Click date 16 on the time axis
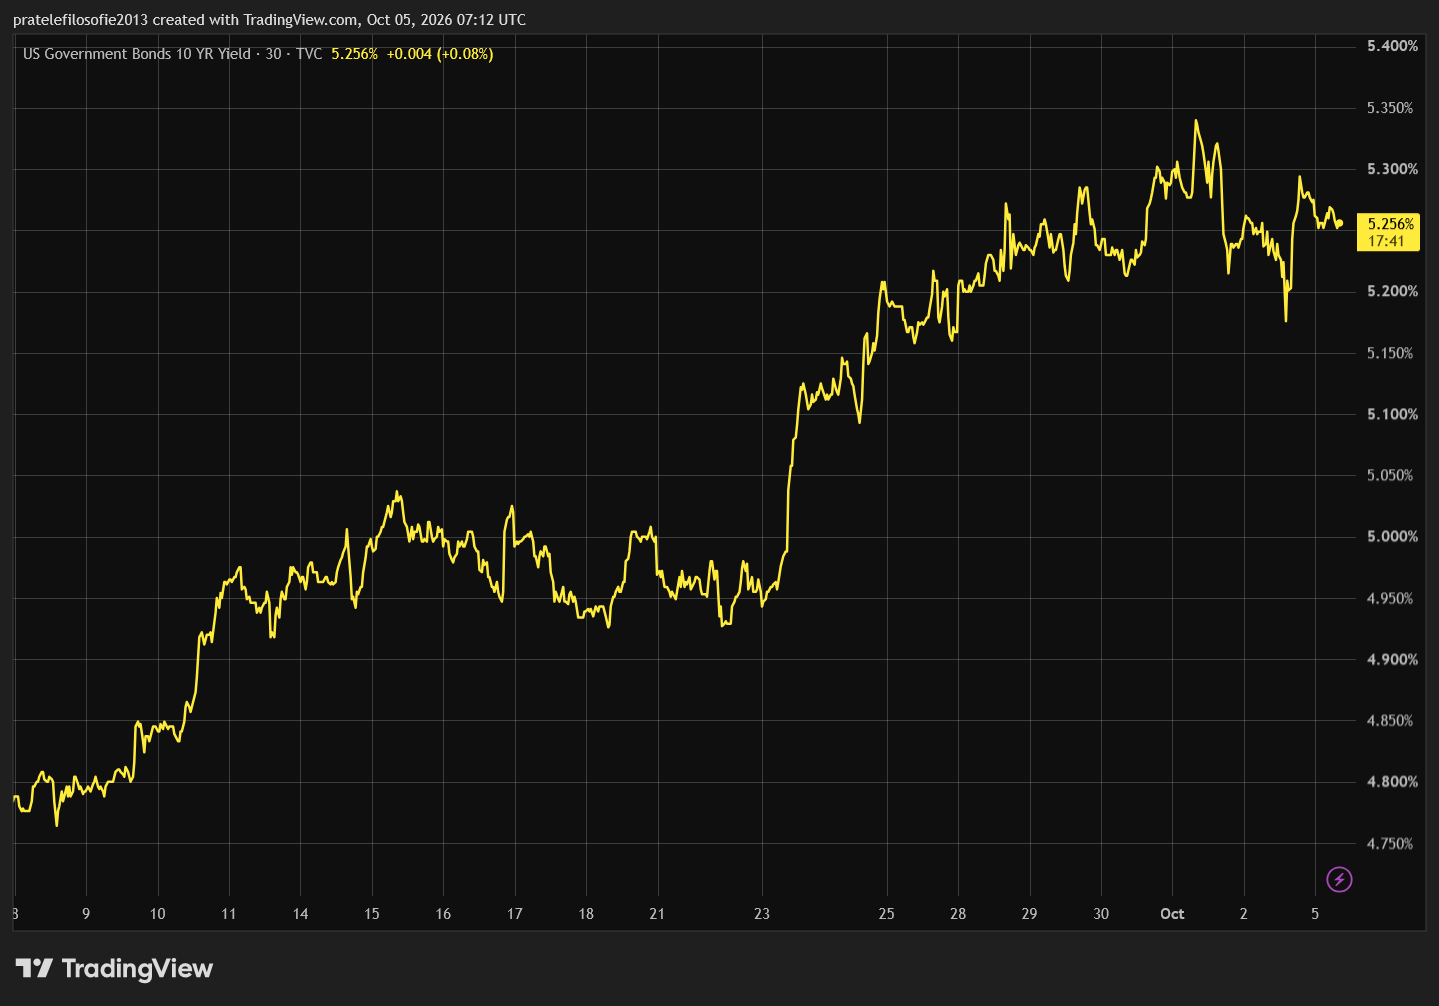Image resolution: width=1439 pixels, height=1006 pixels. pos(443,914)
